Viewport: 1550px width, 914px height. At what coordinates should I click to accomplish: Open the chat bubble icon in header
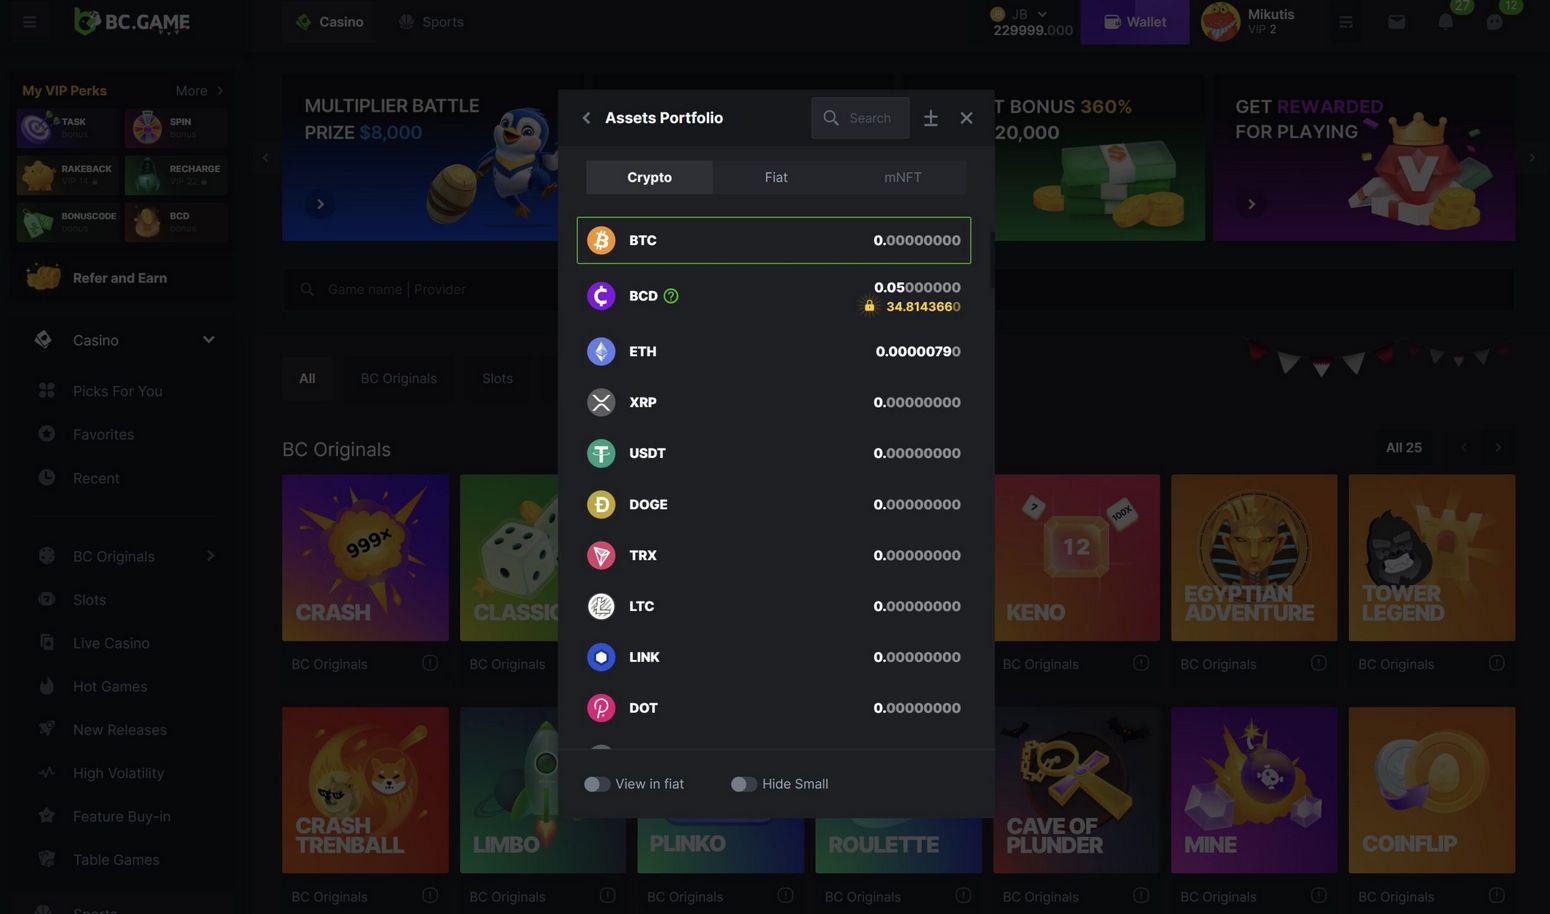[1495, 22]
